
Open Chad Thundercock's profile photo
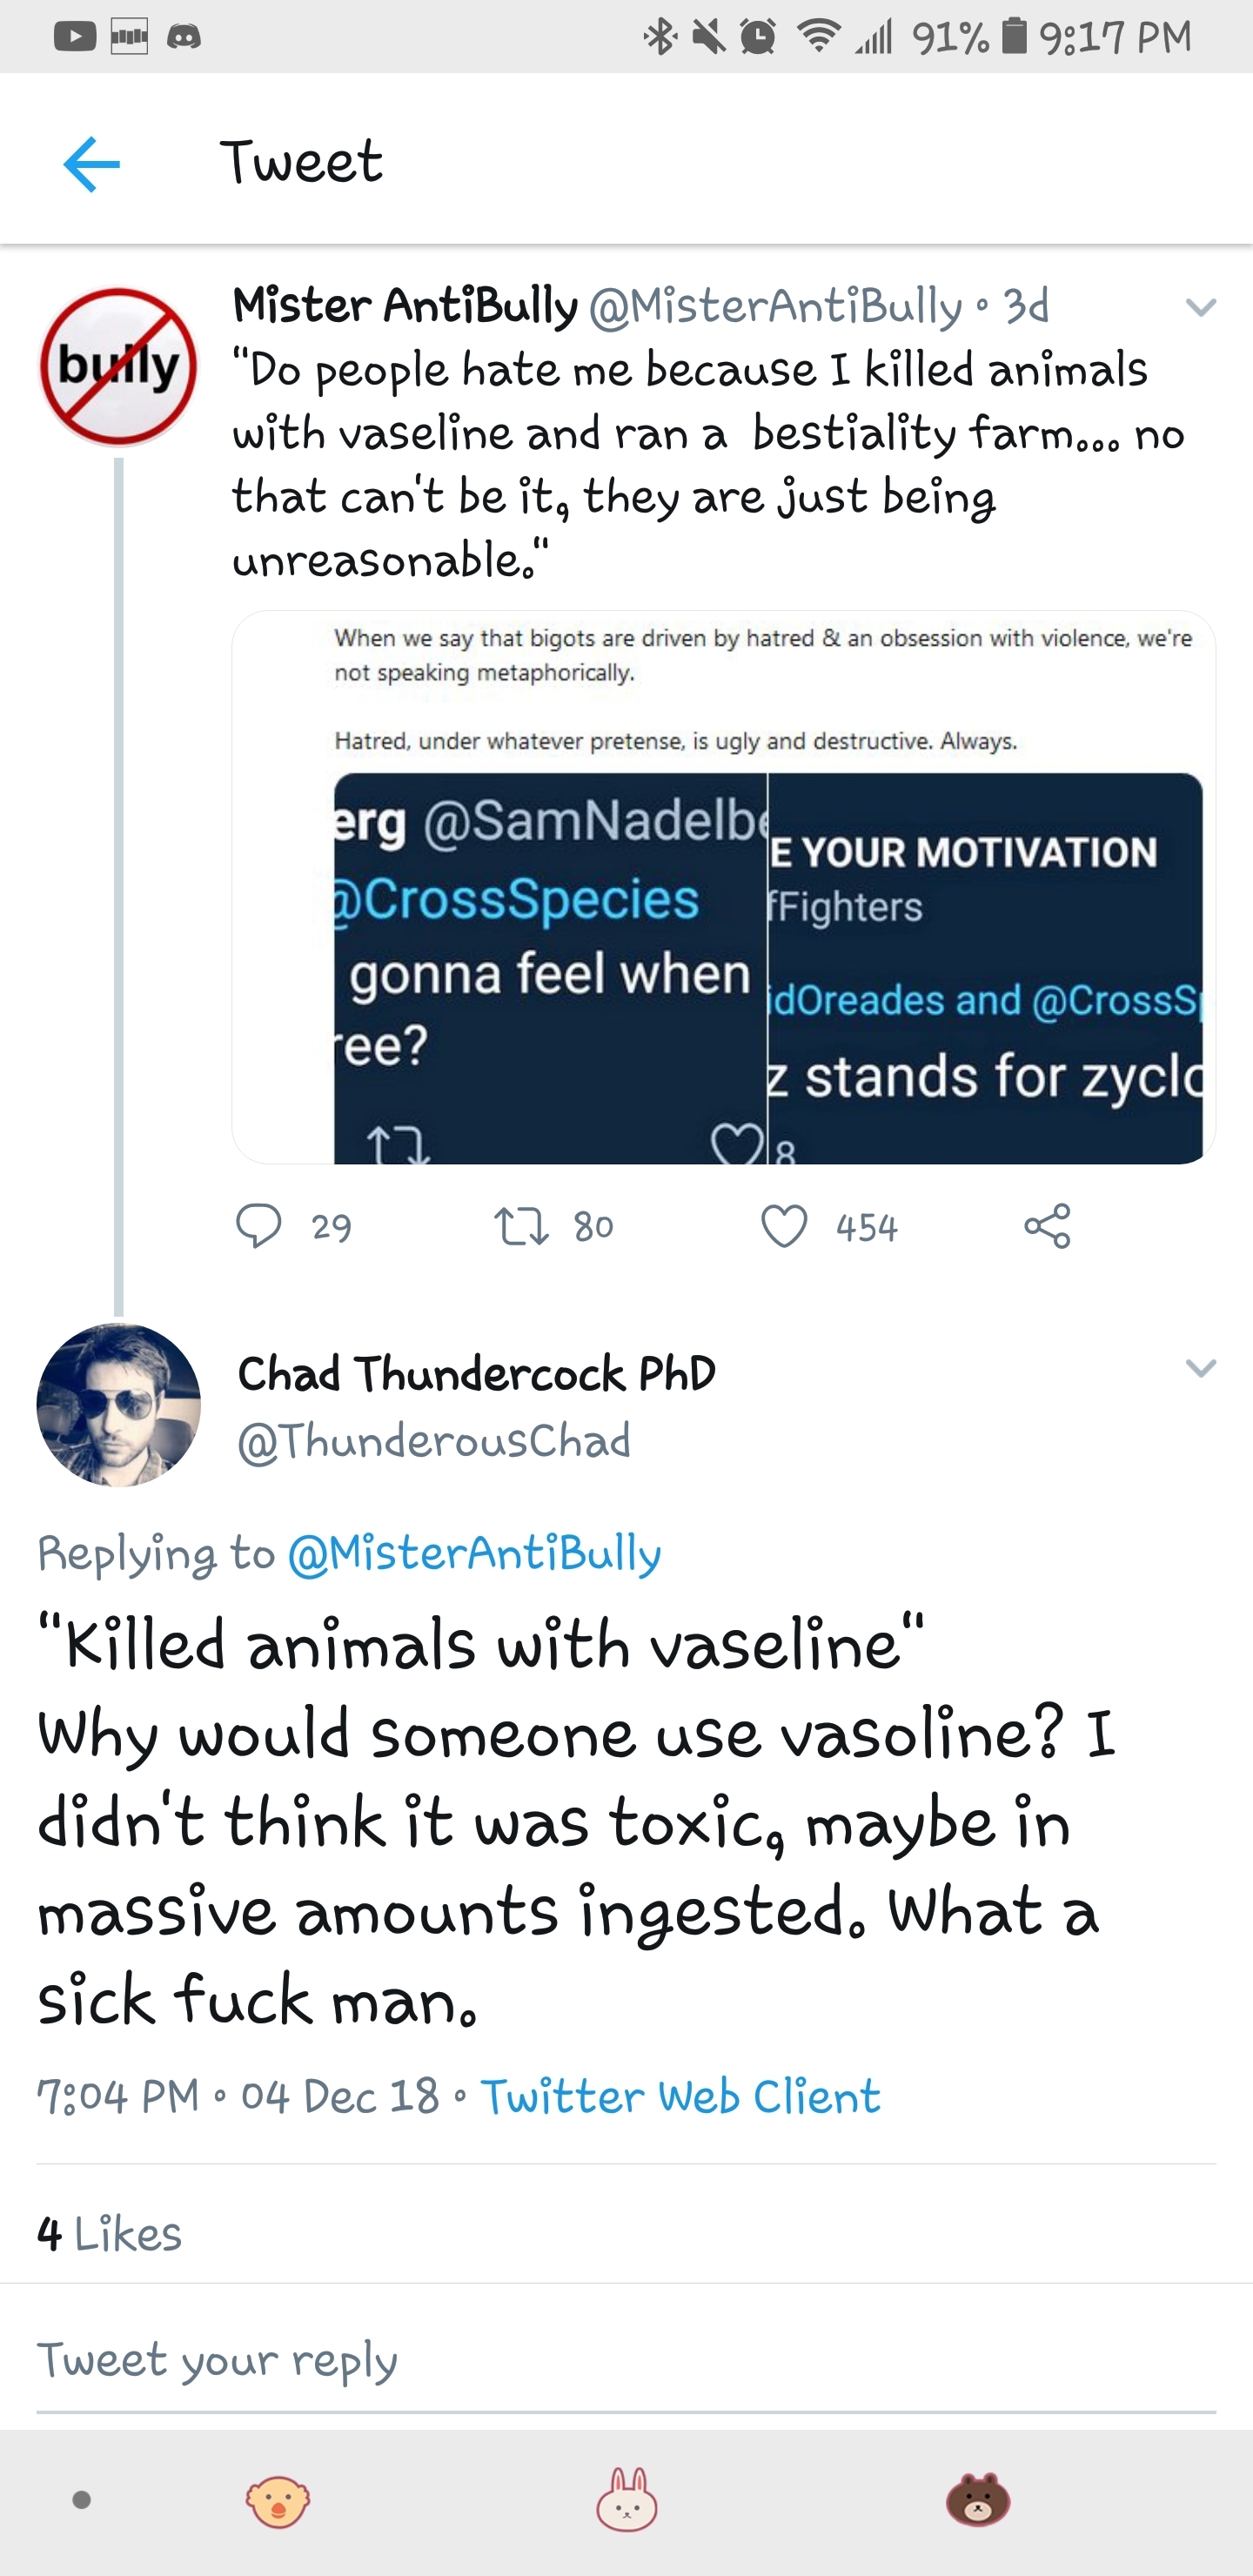pyautogui.click(x=119, y=1404)
